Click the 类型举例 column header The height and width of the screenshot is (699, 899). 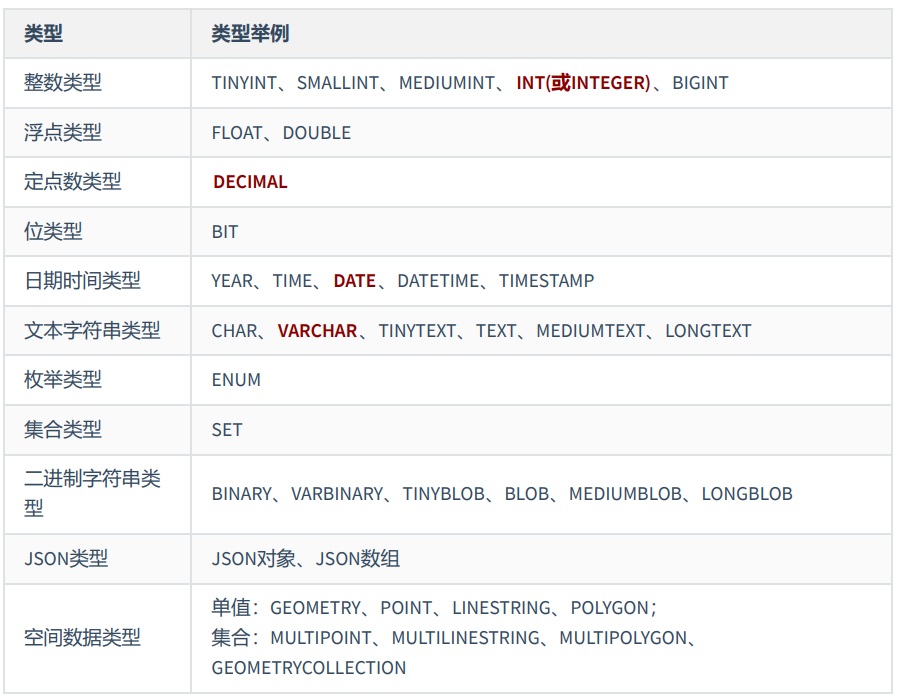pos(250,34)
